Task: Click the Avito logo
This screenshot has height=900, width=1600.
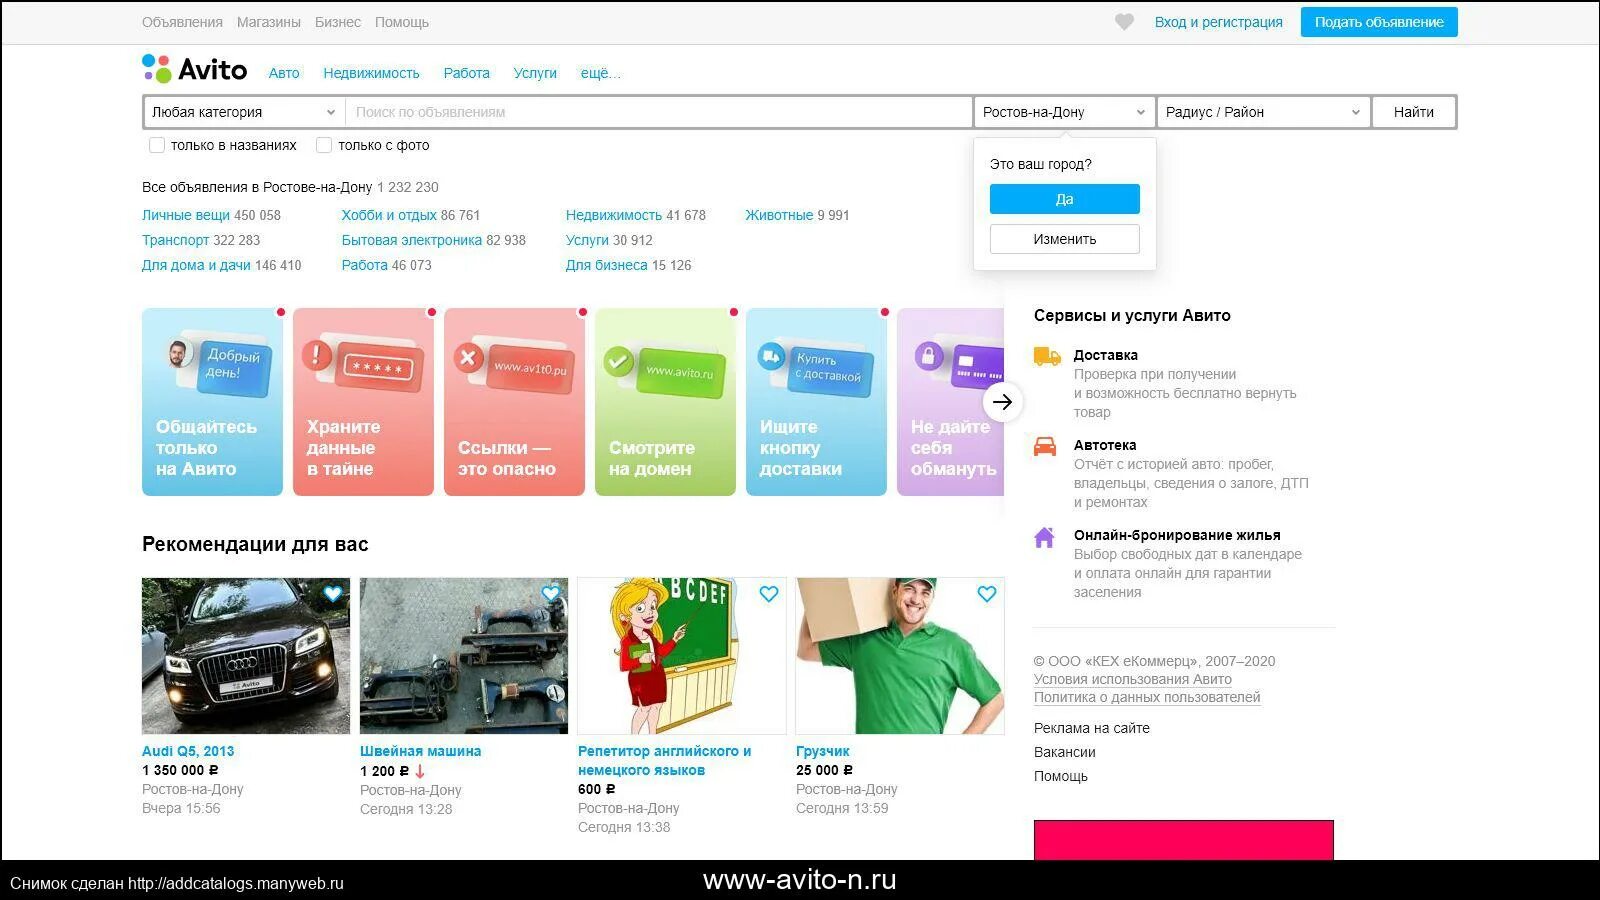Action: [x=194, y=69]
